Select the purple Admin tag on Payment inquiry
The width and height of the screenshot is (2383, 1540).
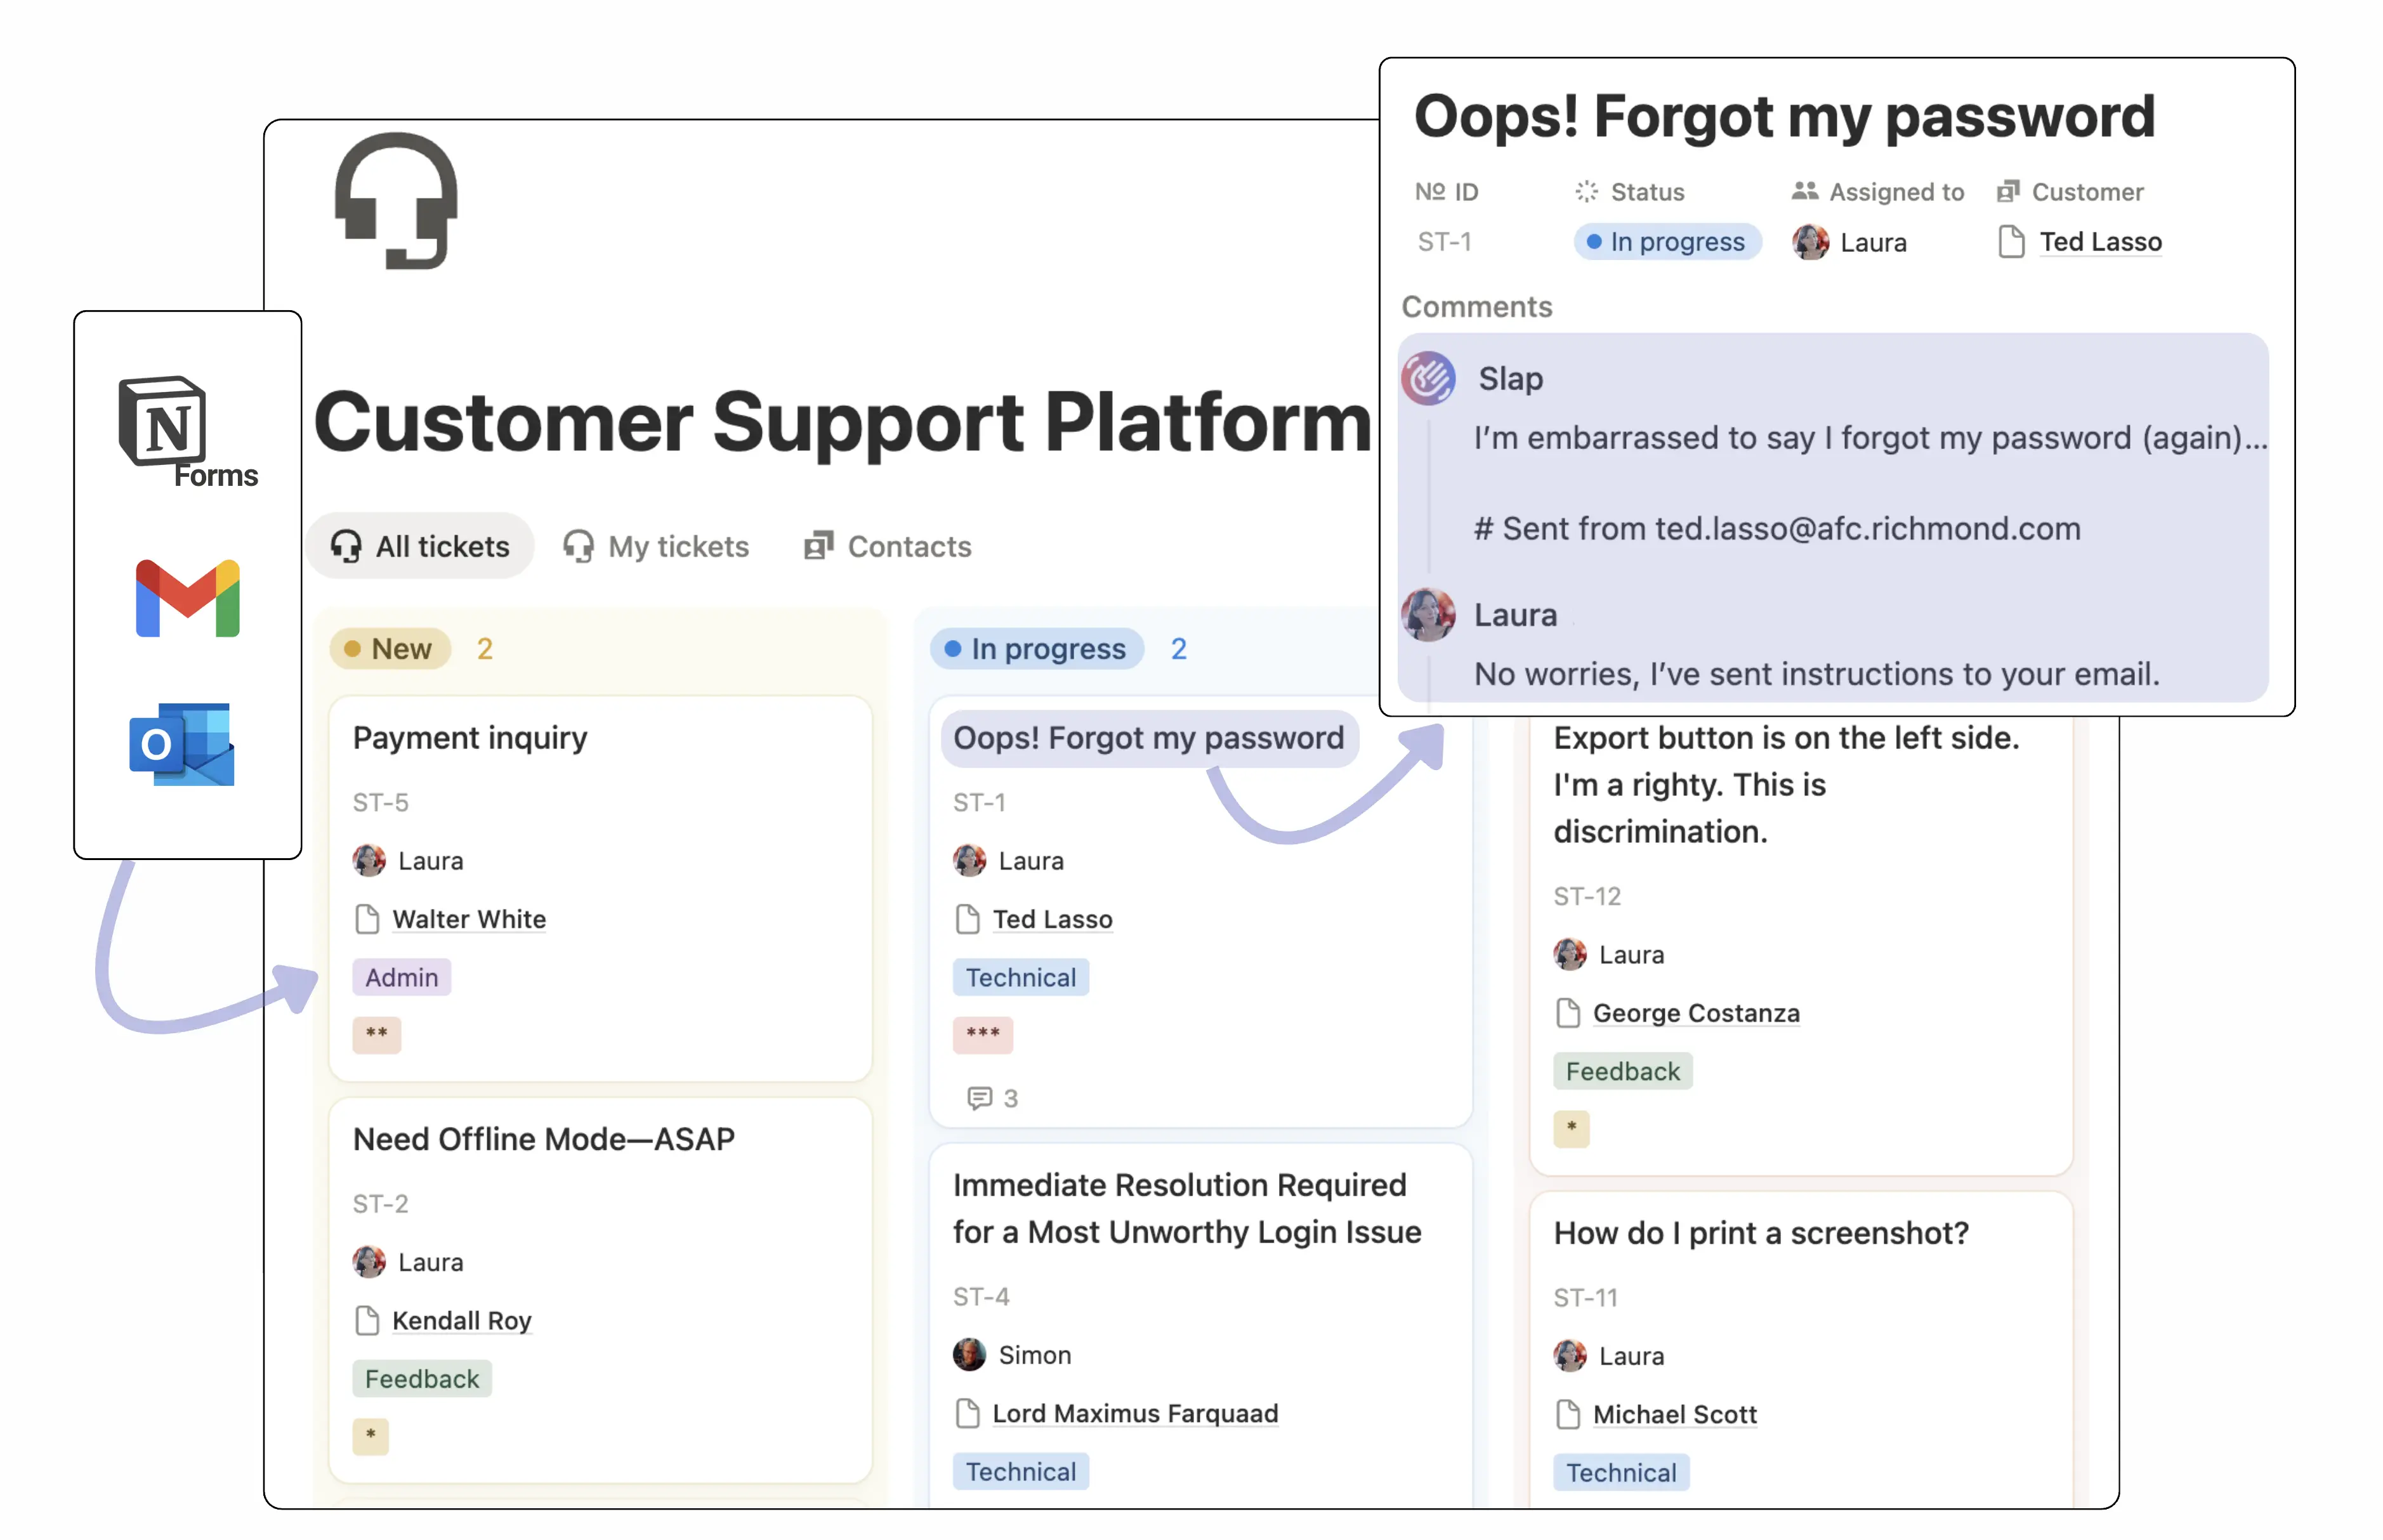pos(401,977)
